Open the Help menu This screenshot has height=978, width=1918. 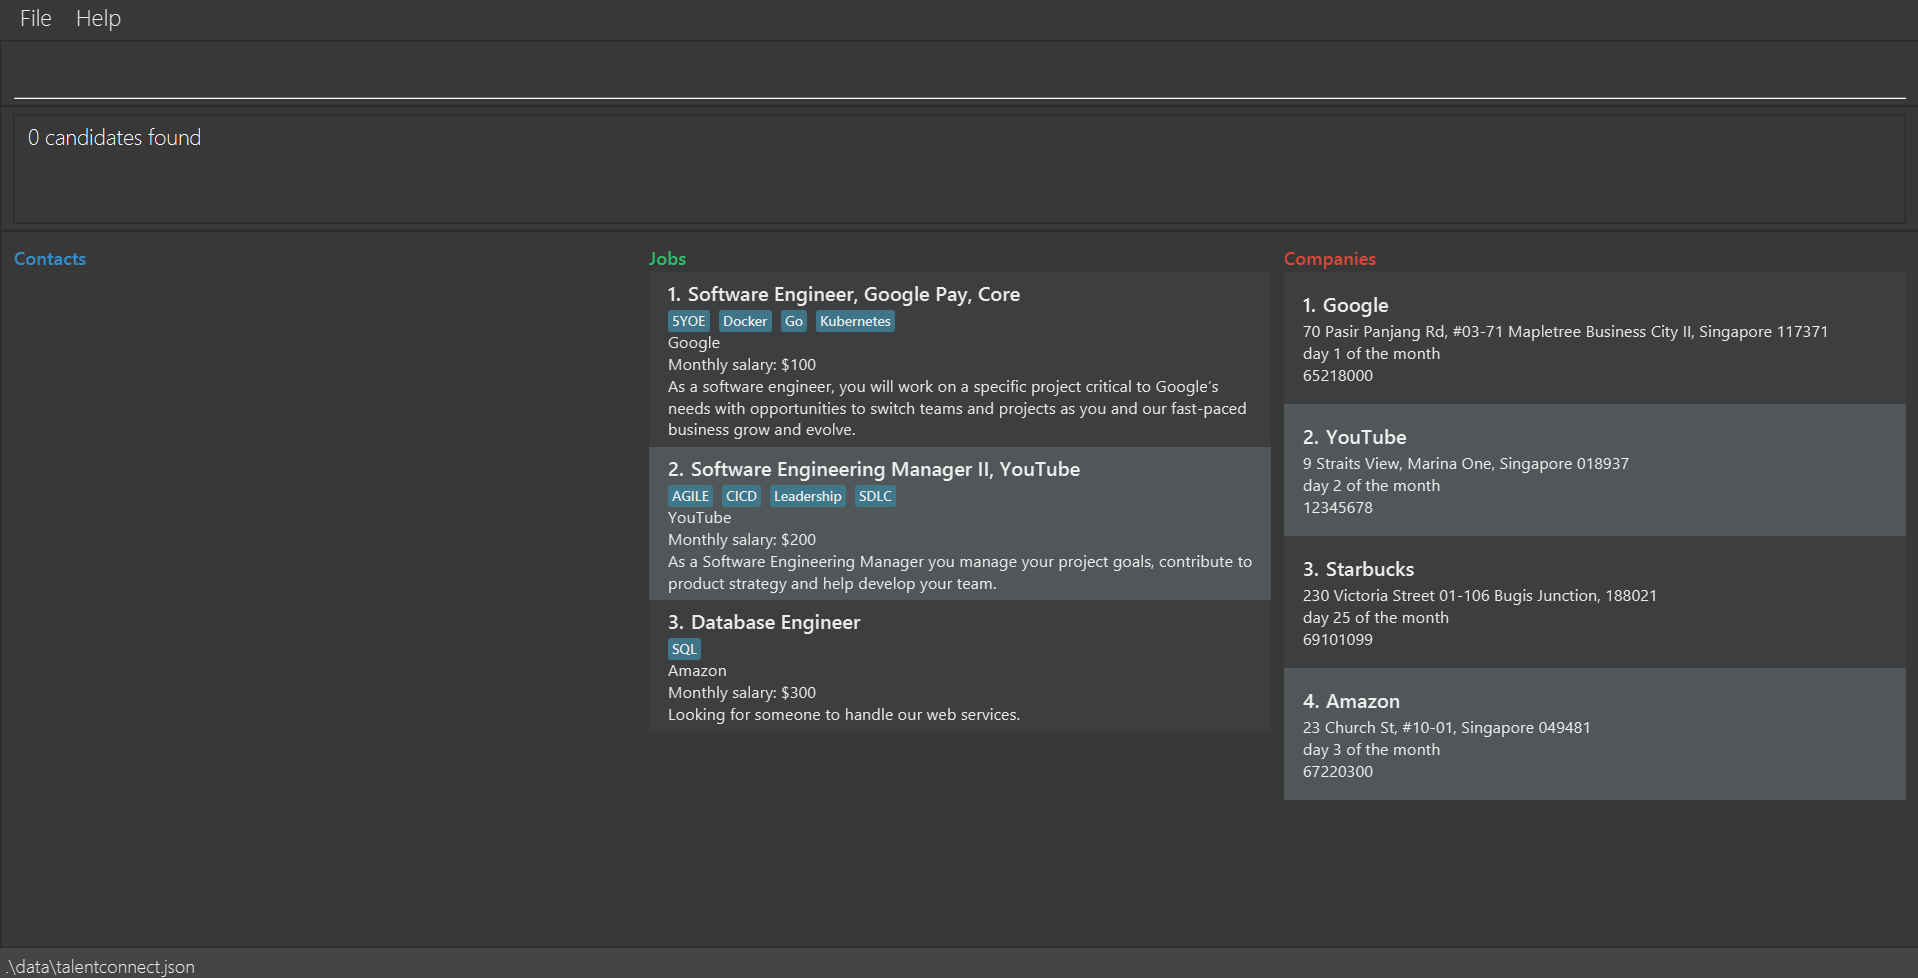(x=98, y=18)
